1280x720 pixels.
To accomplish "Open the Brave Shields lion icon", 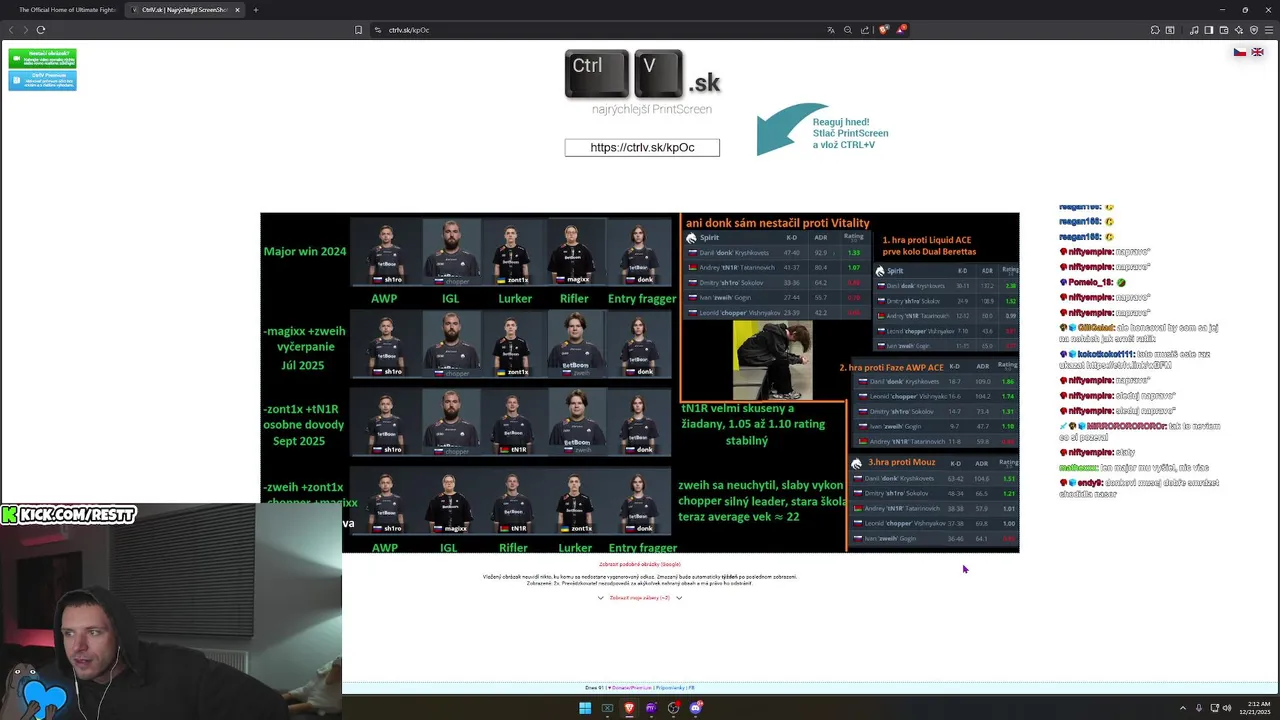I will coord(883,30).
